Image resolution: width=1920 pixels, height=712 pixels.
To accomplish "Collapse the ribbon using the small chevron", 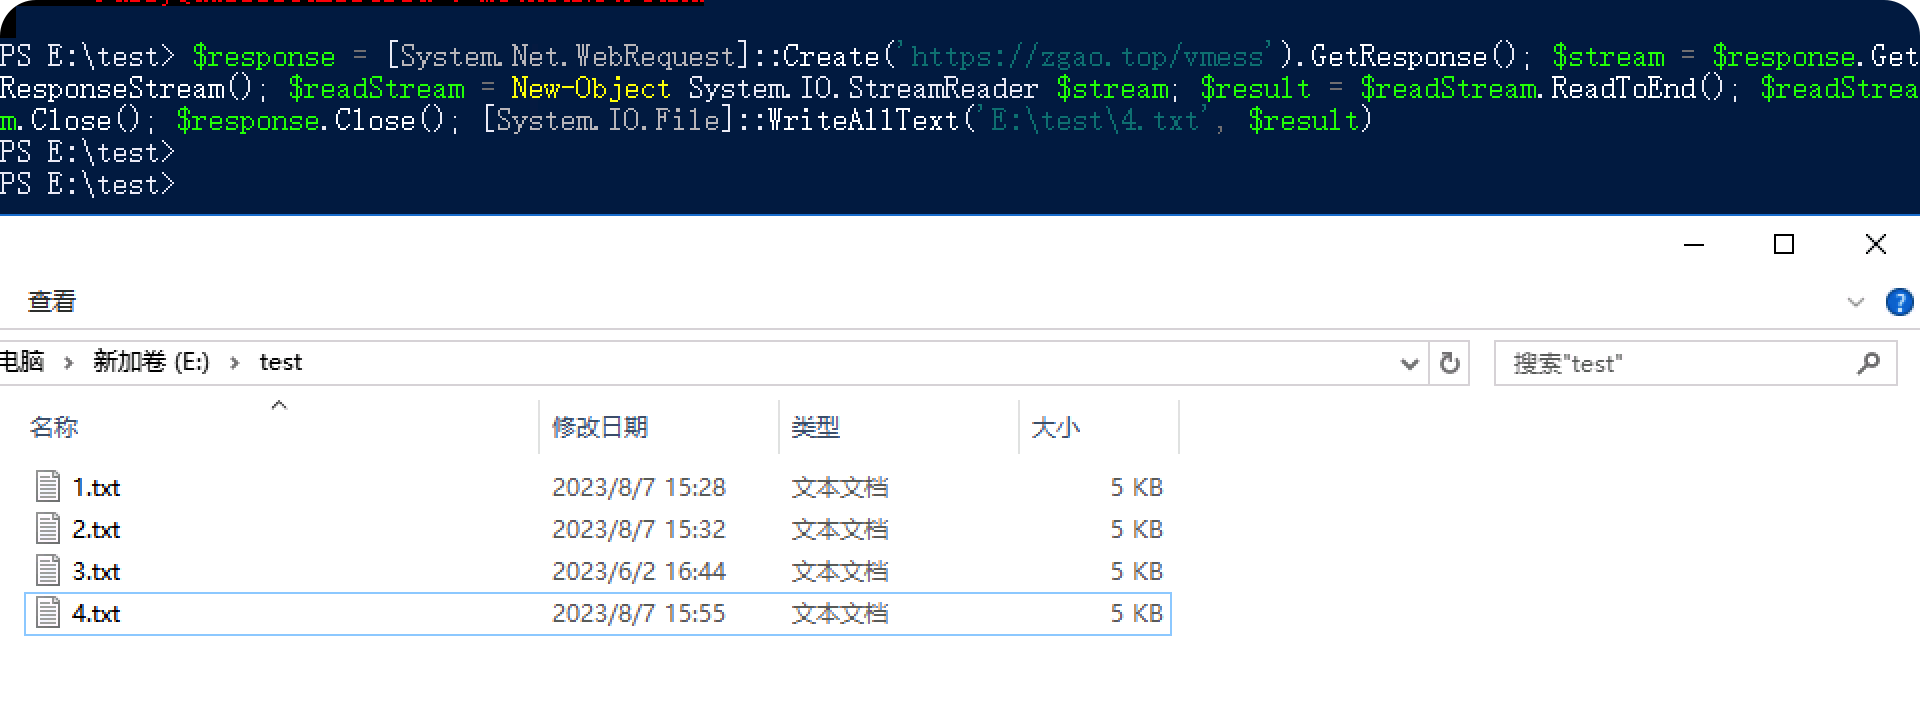I will click(1857, 302).
